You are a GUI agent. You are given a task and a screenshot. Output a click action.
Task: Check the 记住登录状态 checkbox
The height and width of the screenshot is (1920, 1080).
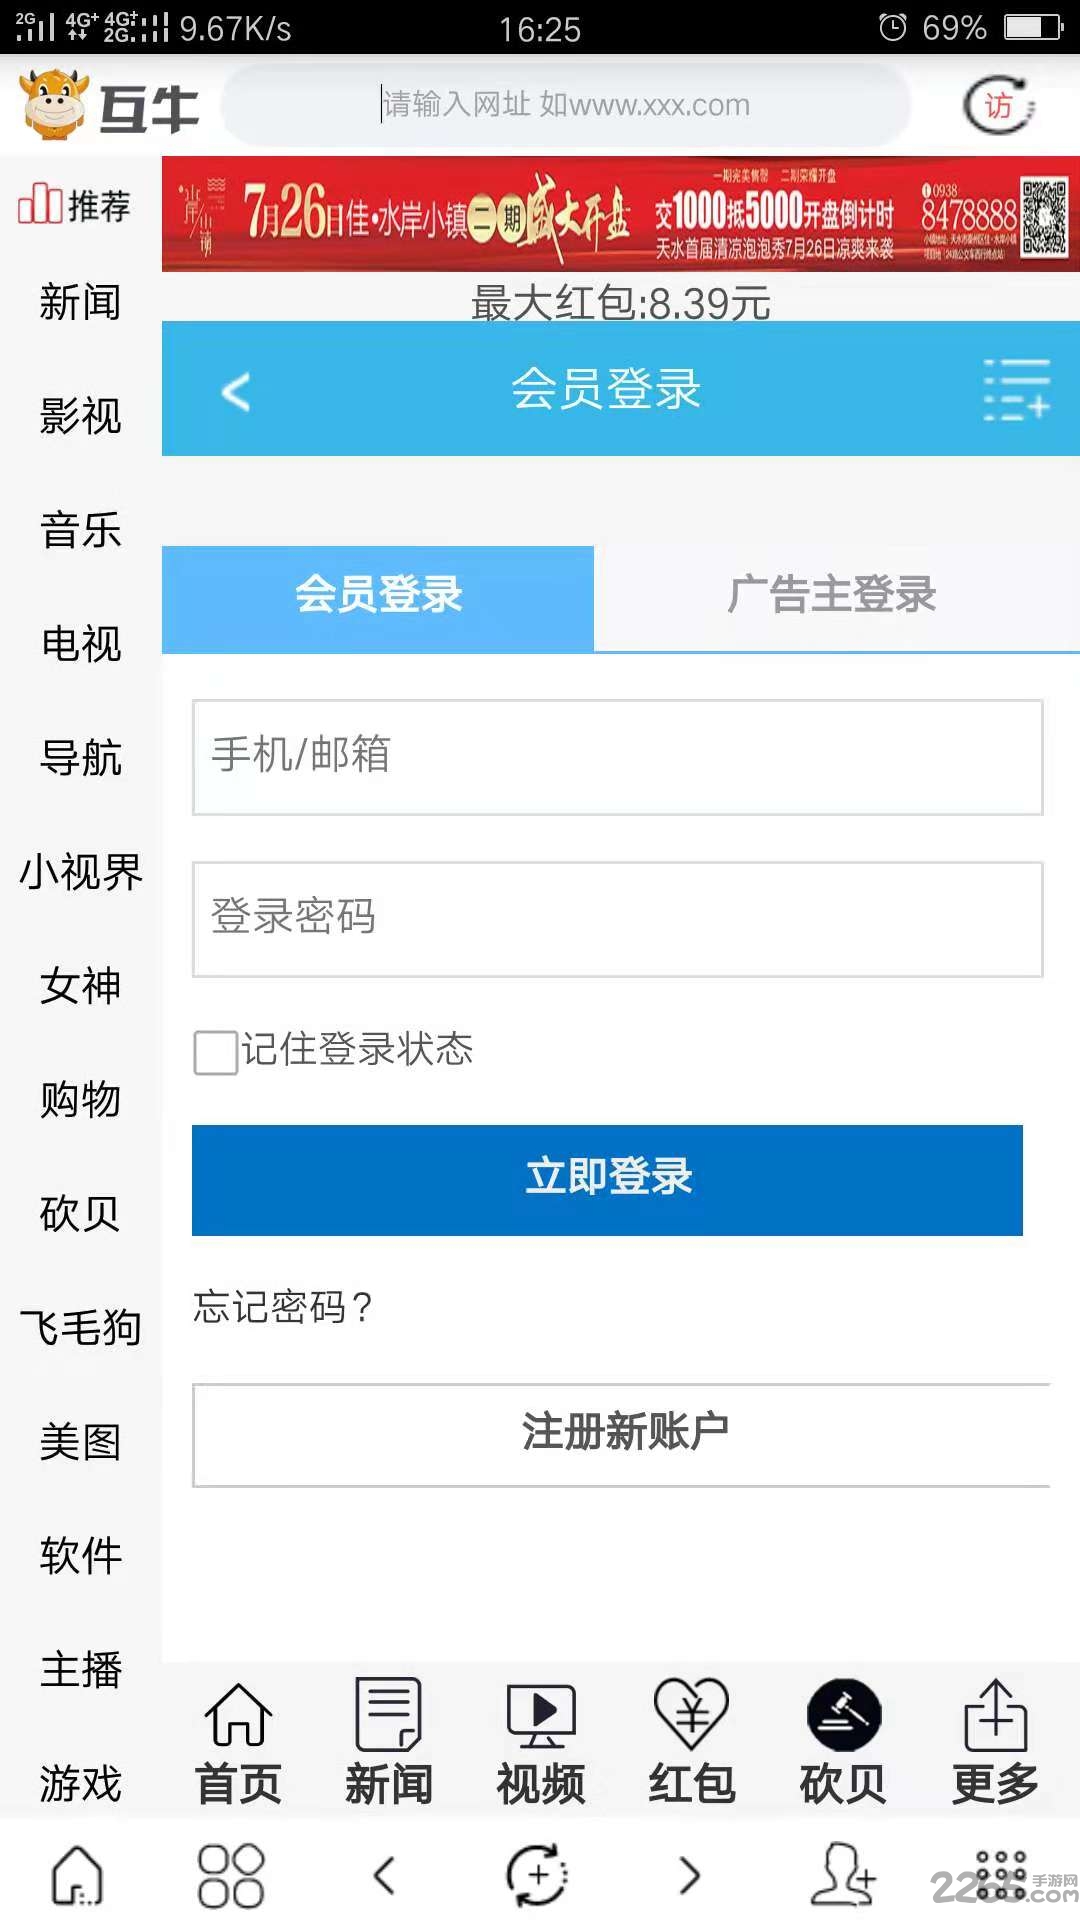coord(215,1053)
